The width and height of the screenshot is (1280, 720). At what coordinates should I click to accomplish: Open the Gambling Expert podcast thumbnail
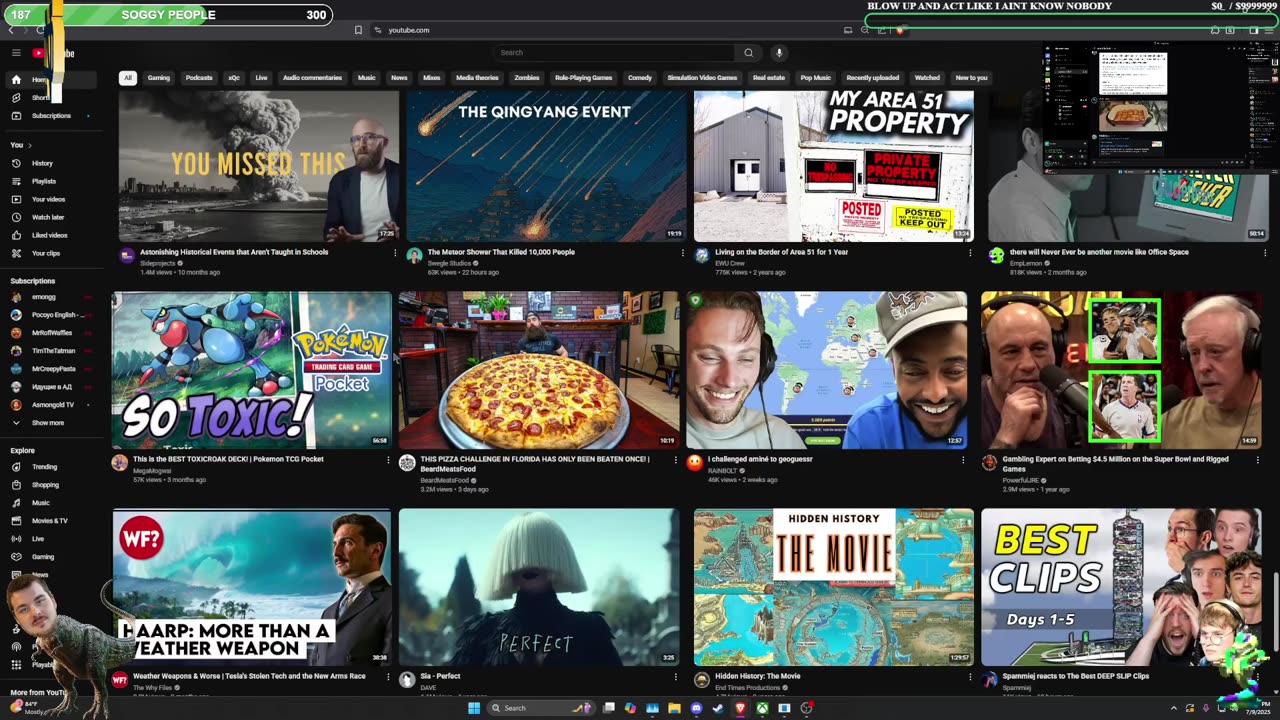coord(1121,370)
